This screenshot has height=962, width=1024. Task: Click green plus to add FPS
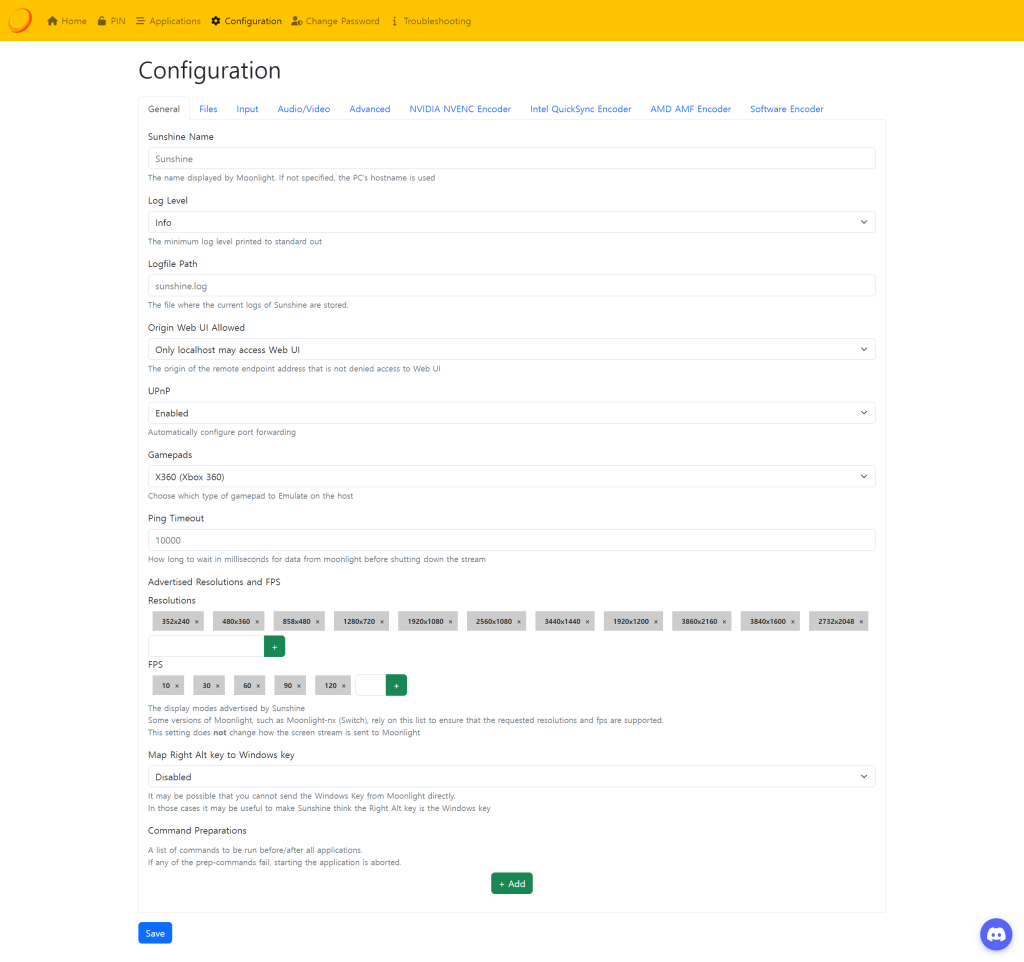click(396, 685)
